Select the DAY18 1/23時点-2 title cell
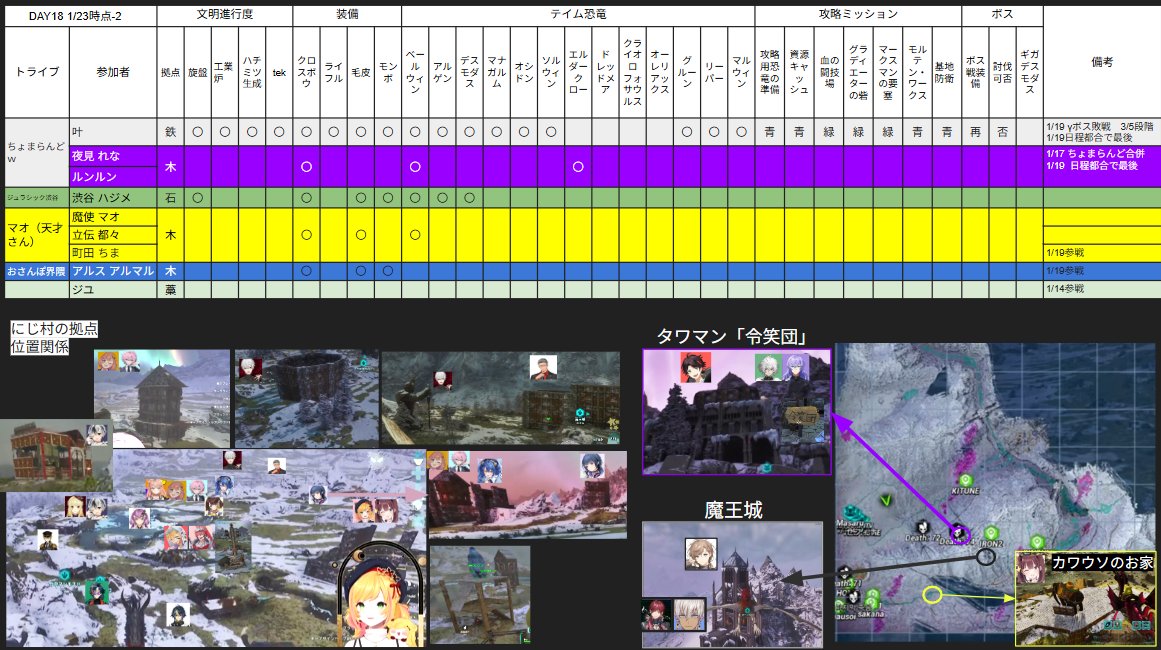This screenshot has width=1161, height=650. [81, 16]
